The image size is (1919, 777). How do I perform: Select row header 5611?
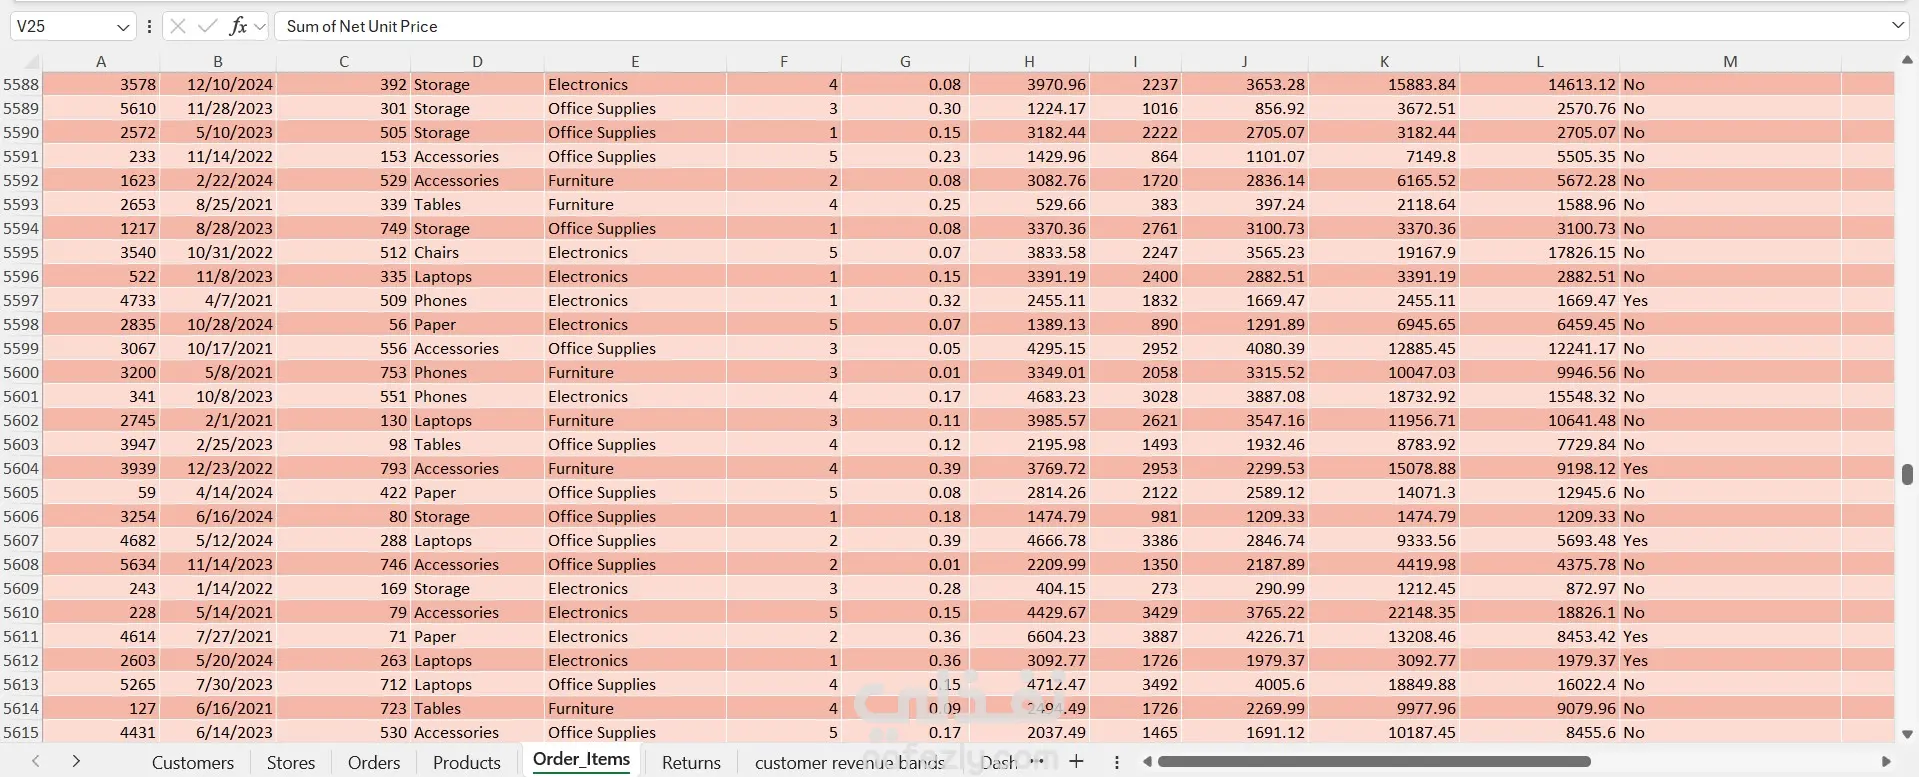click(21, 636)
